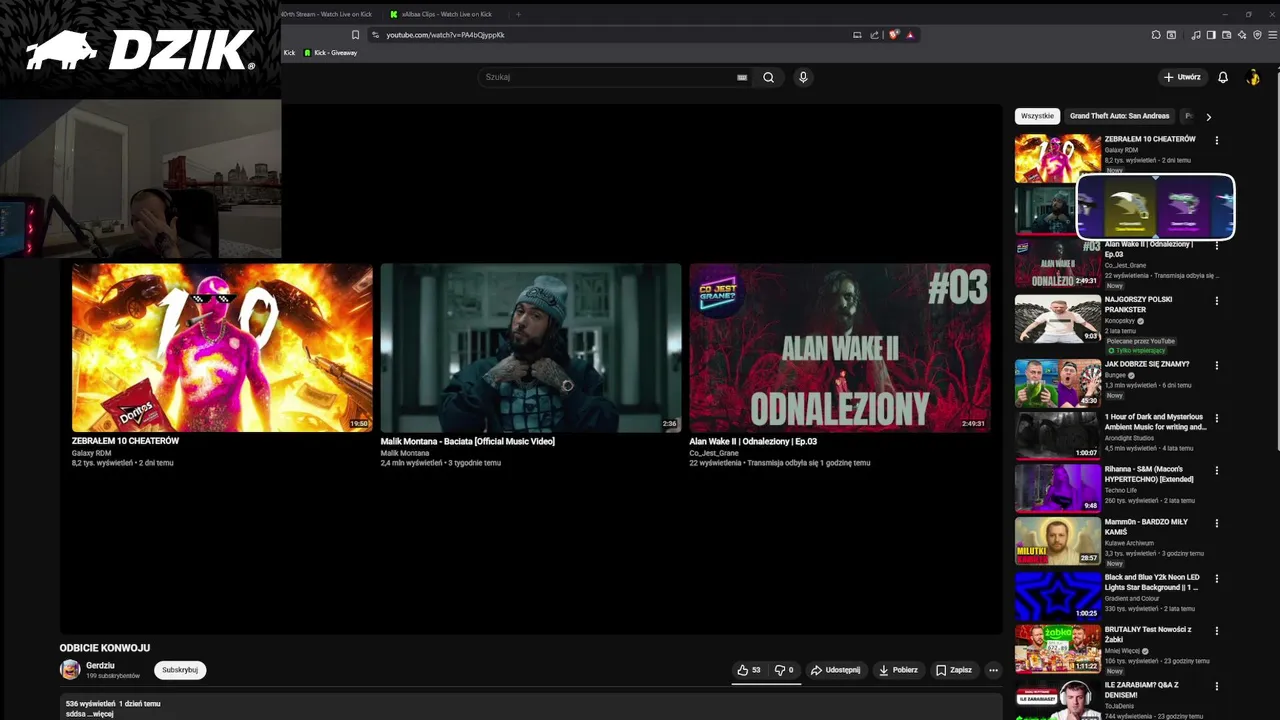Open the screenshot icon next to extensions
The width and height of the screenshot is (1280, 720).
(1171, 35)
